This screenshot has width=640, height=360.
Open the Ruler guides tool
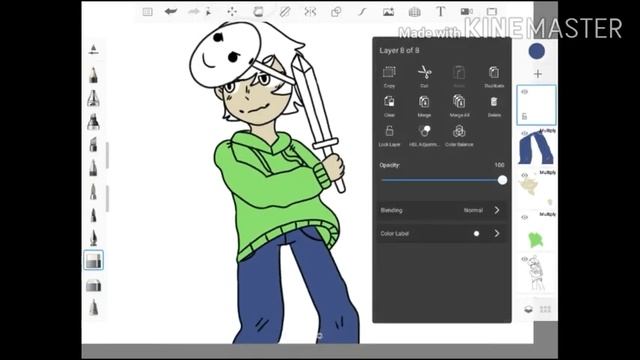coord(284,11)
